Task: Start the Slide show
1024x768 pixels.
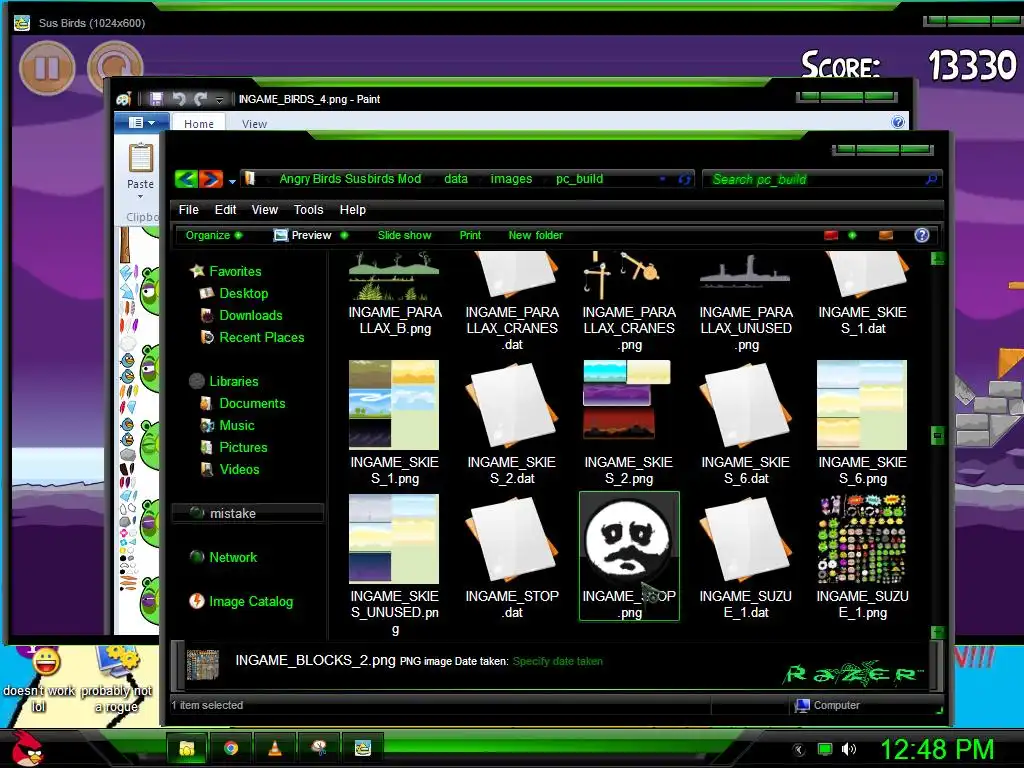Action: [x=404, y=235]
